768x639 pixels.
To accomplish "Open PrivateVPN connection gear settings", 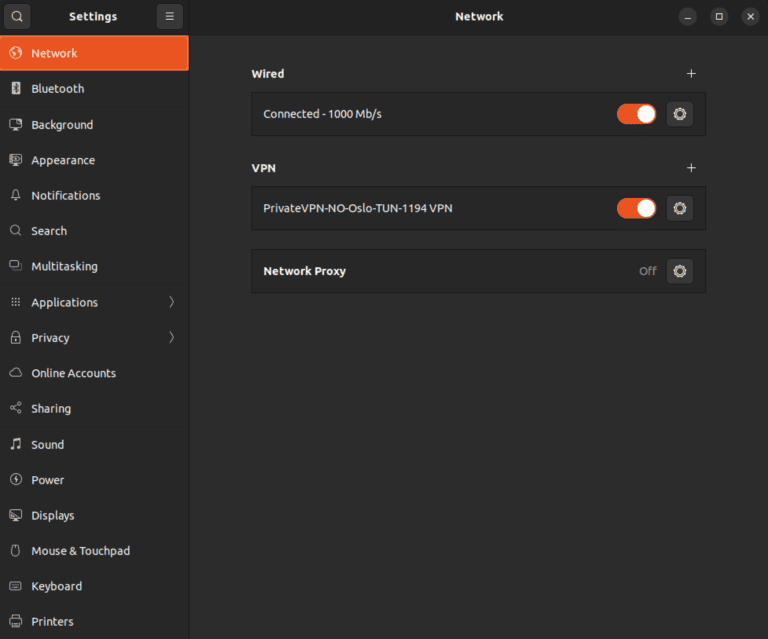I will [680, 208].
